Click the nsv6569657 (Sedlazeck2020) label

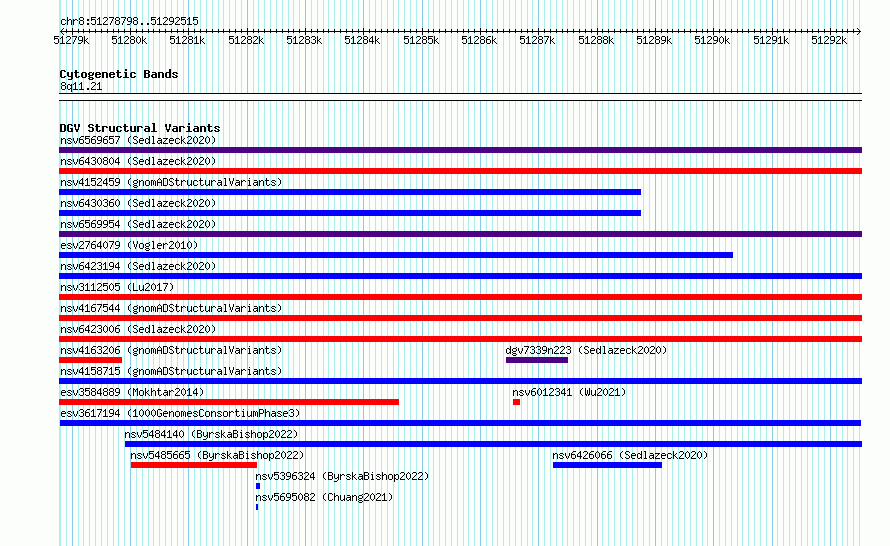click(138, 140)
